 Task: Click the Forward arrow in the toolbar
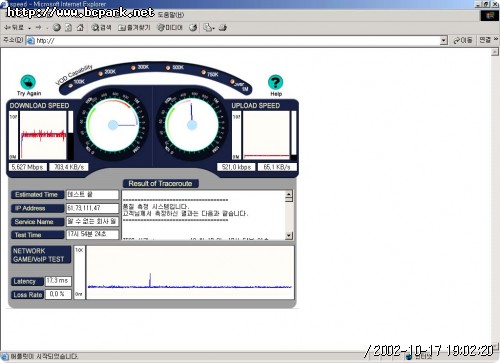coord(39,28)
